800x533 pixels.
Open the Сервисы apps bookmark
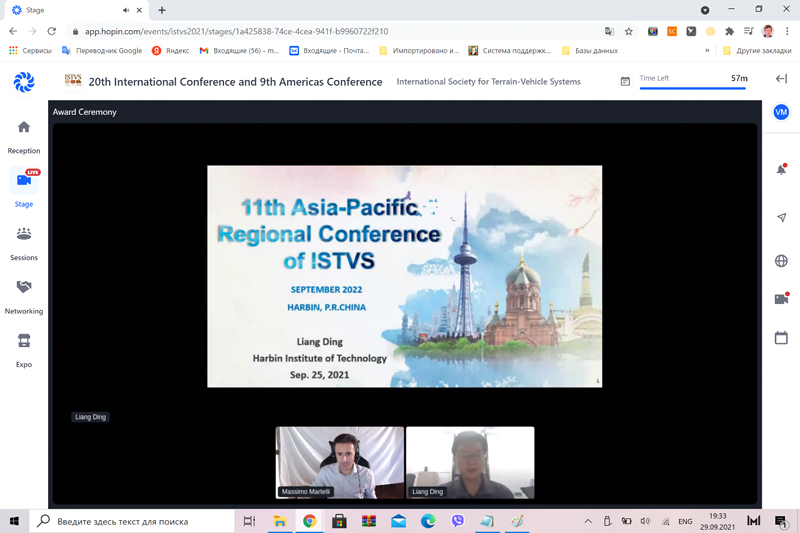point(30,50)
